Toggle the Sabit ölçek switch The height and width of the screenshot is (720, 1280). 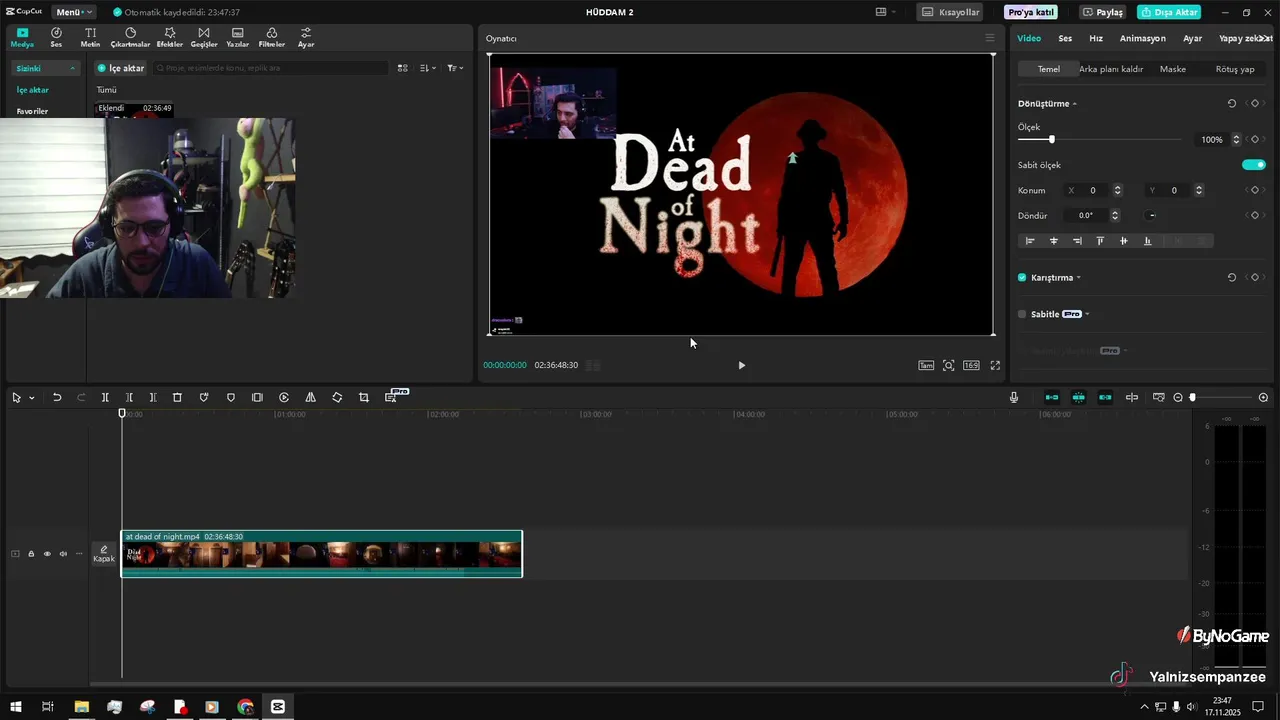pyautogui.click(x=1253, y=165)
